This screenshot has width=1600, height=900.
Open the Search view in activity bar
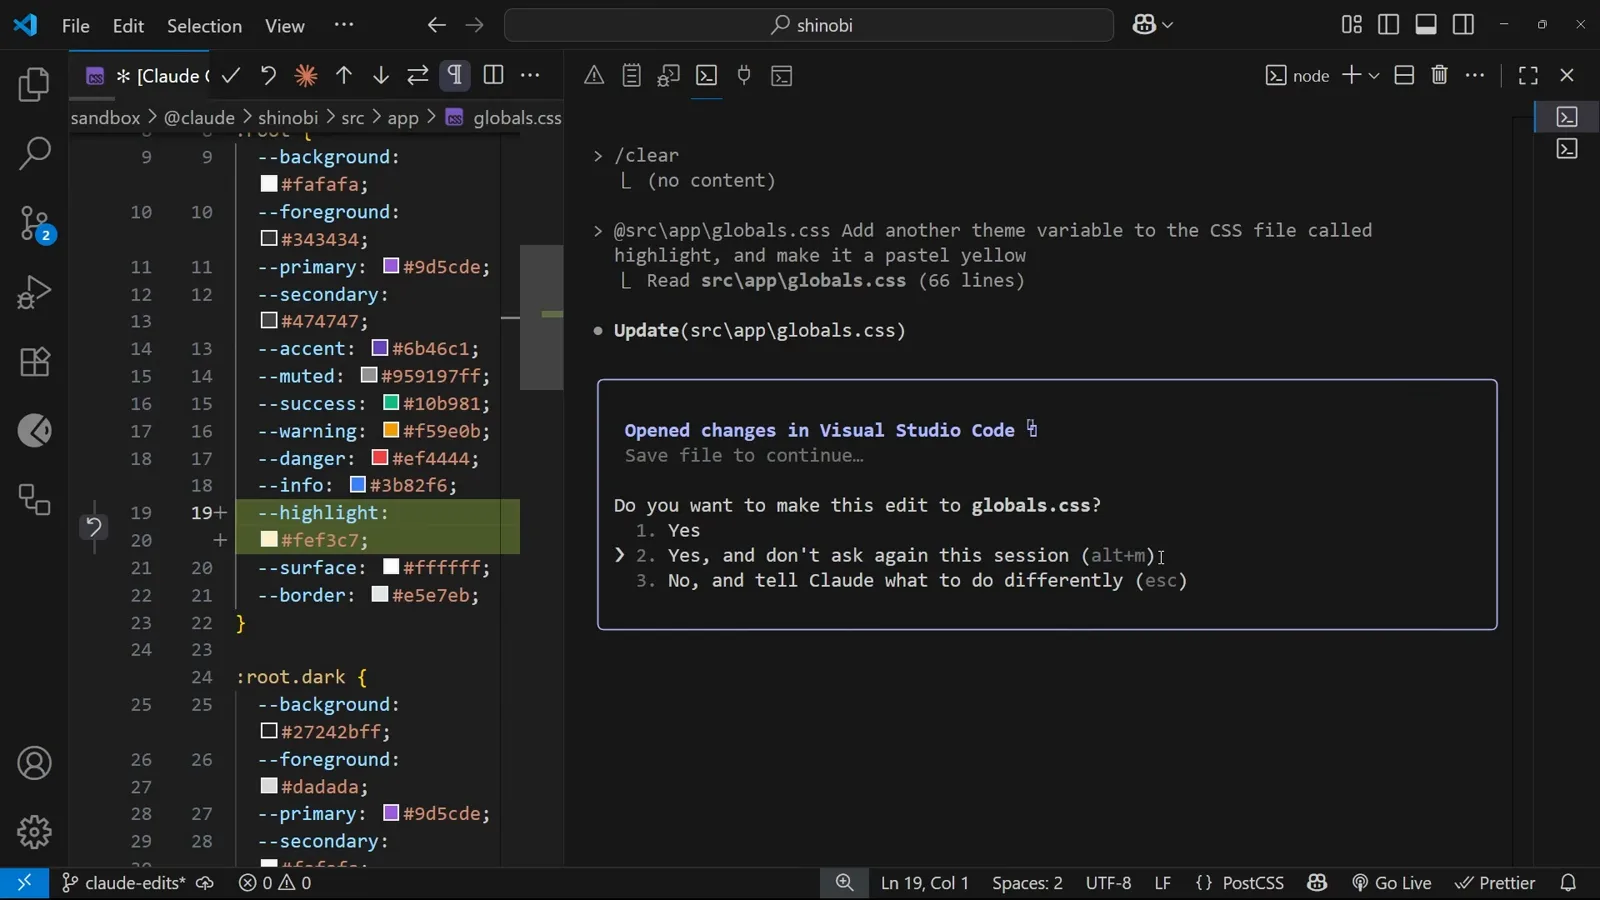[34, 154]
